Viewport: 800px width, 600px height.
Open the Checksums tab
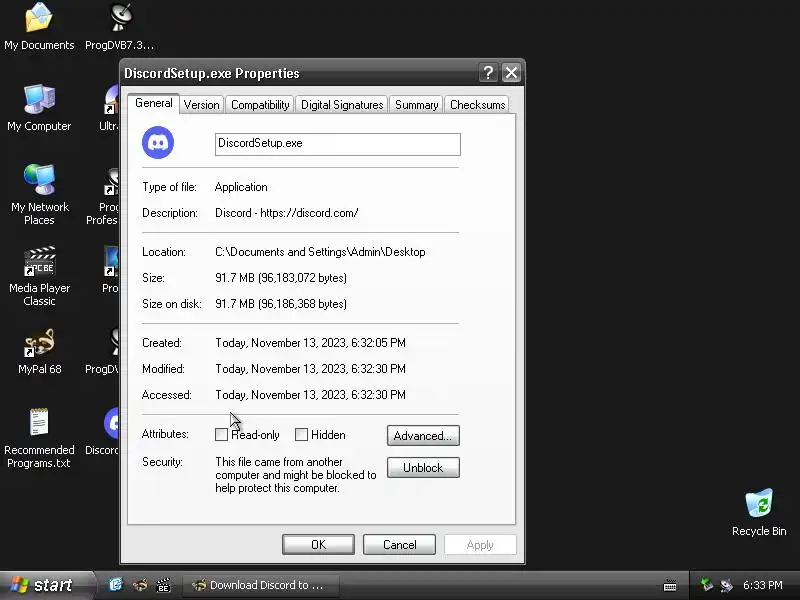(478, 105)
